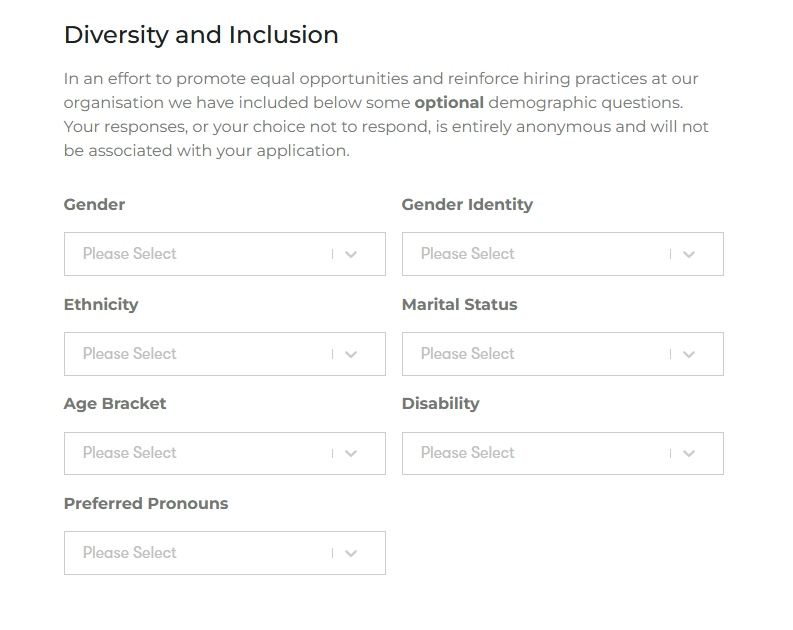This screenshot has width=793, height=630.
Task: Click the chevron arrow in the Age Bracket dropdown
Action: (351, 453)
